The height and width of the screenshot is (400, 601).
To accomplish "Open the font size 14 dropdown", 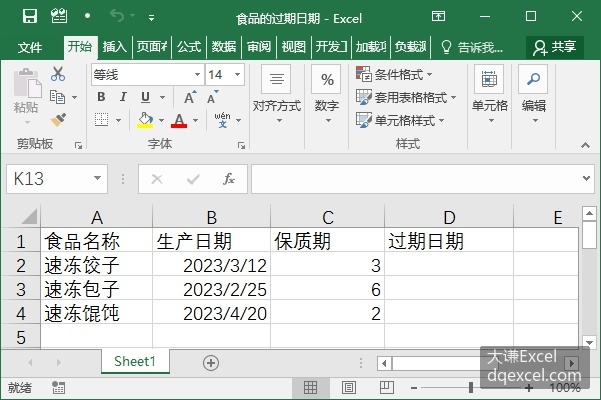I will [x=238, y=74].
